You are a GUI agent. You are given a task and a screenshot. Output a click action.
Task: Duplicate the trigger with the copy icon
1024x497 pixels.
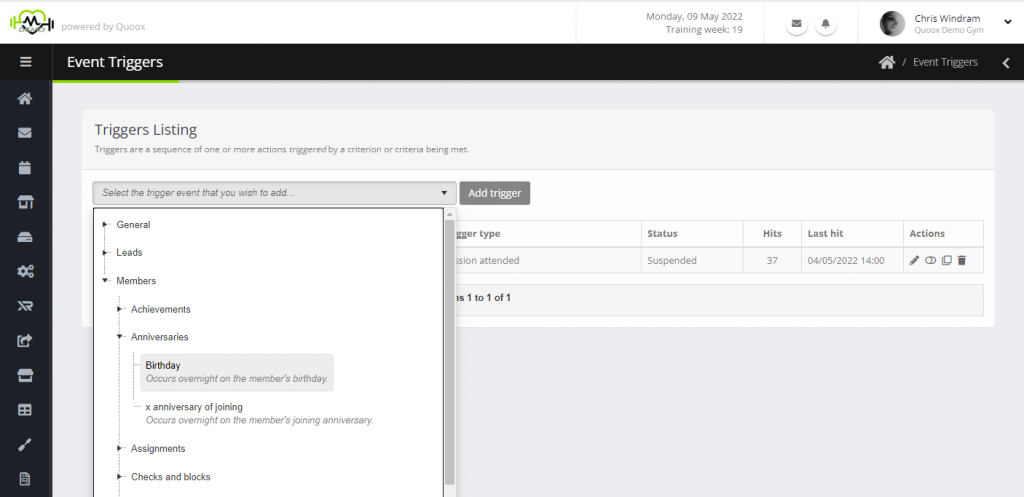click(946, 261)
